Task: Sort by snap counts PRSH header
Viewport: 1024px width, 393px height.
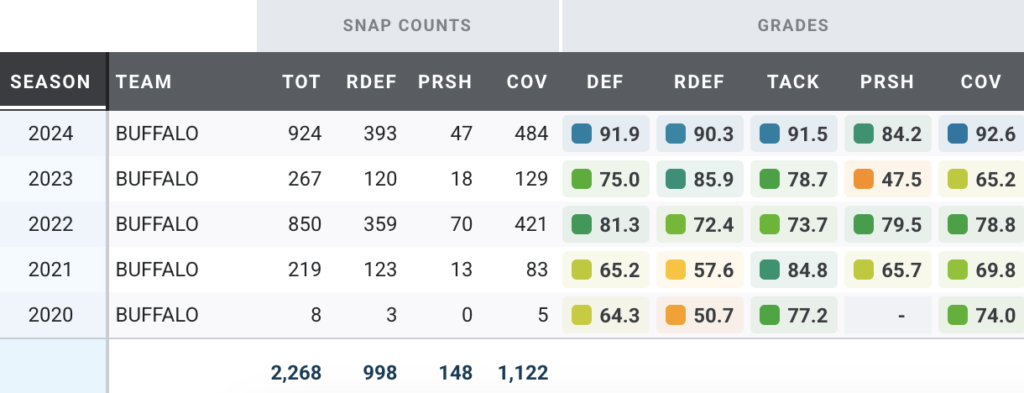Action: [x=445, y=82]
